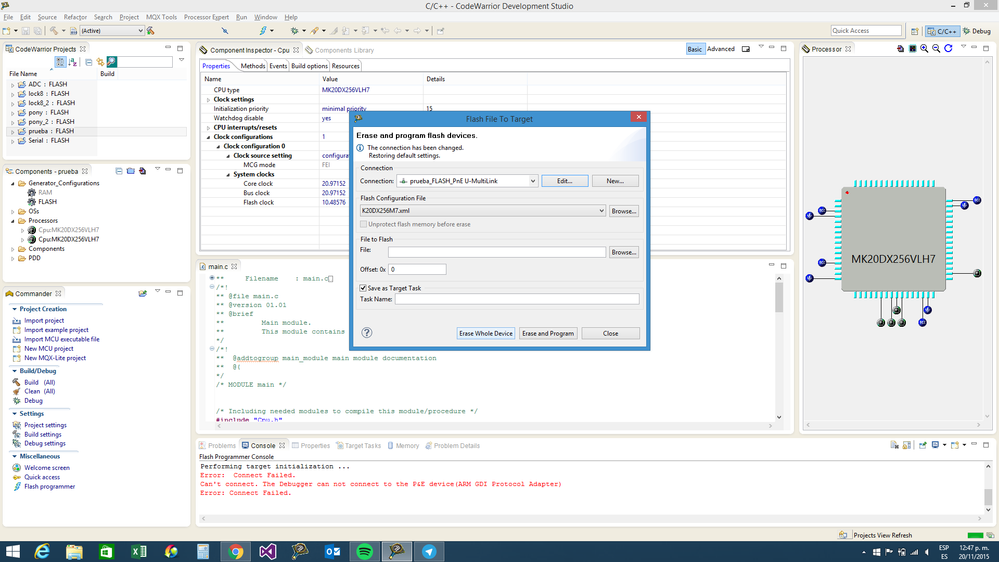
Task: Click Import example project link
Action: pyautogui.click(x=56, y=330)
